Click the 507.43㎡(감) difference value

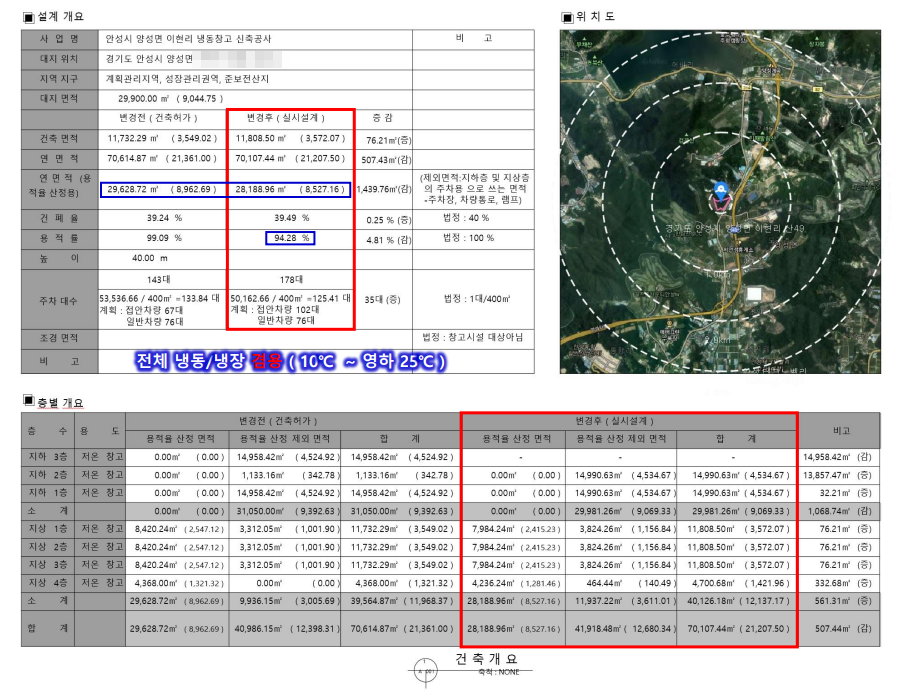coord(386,159)
